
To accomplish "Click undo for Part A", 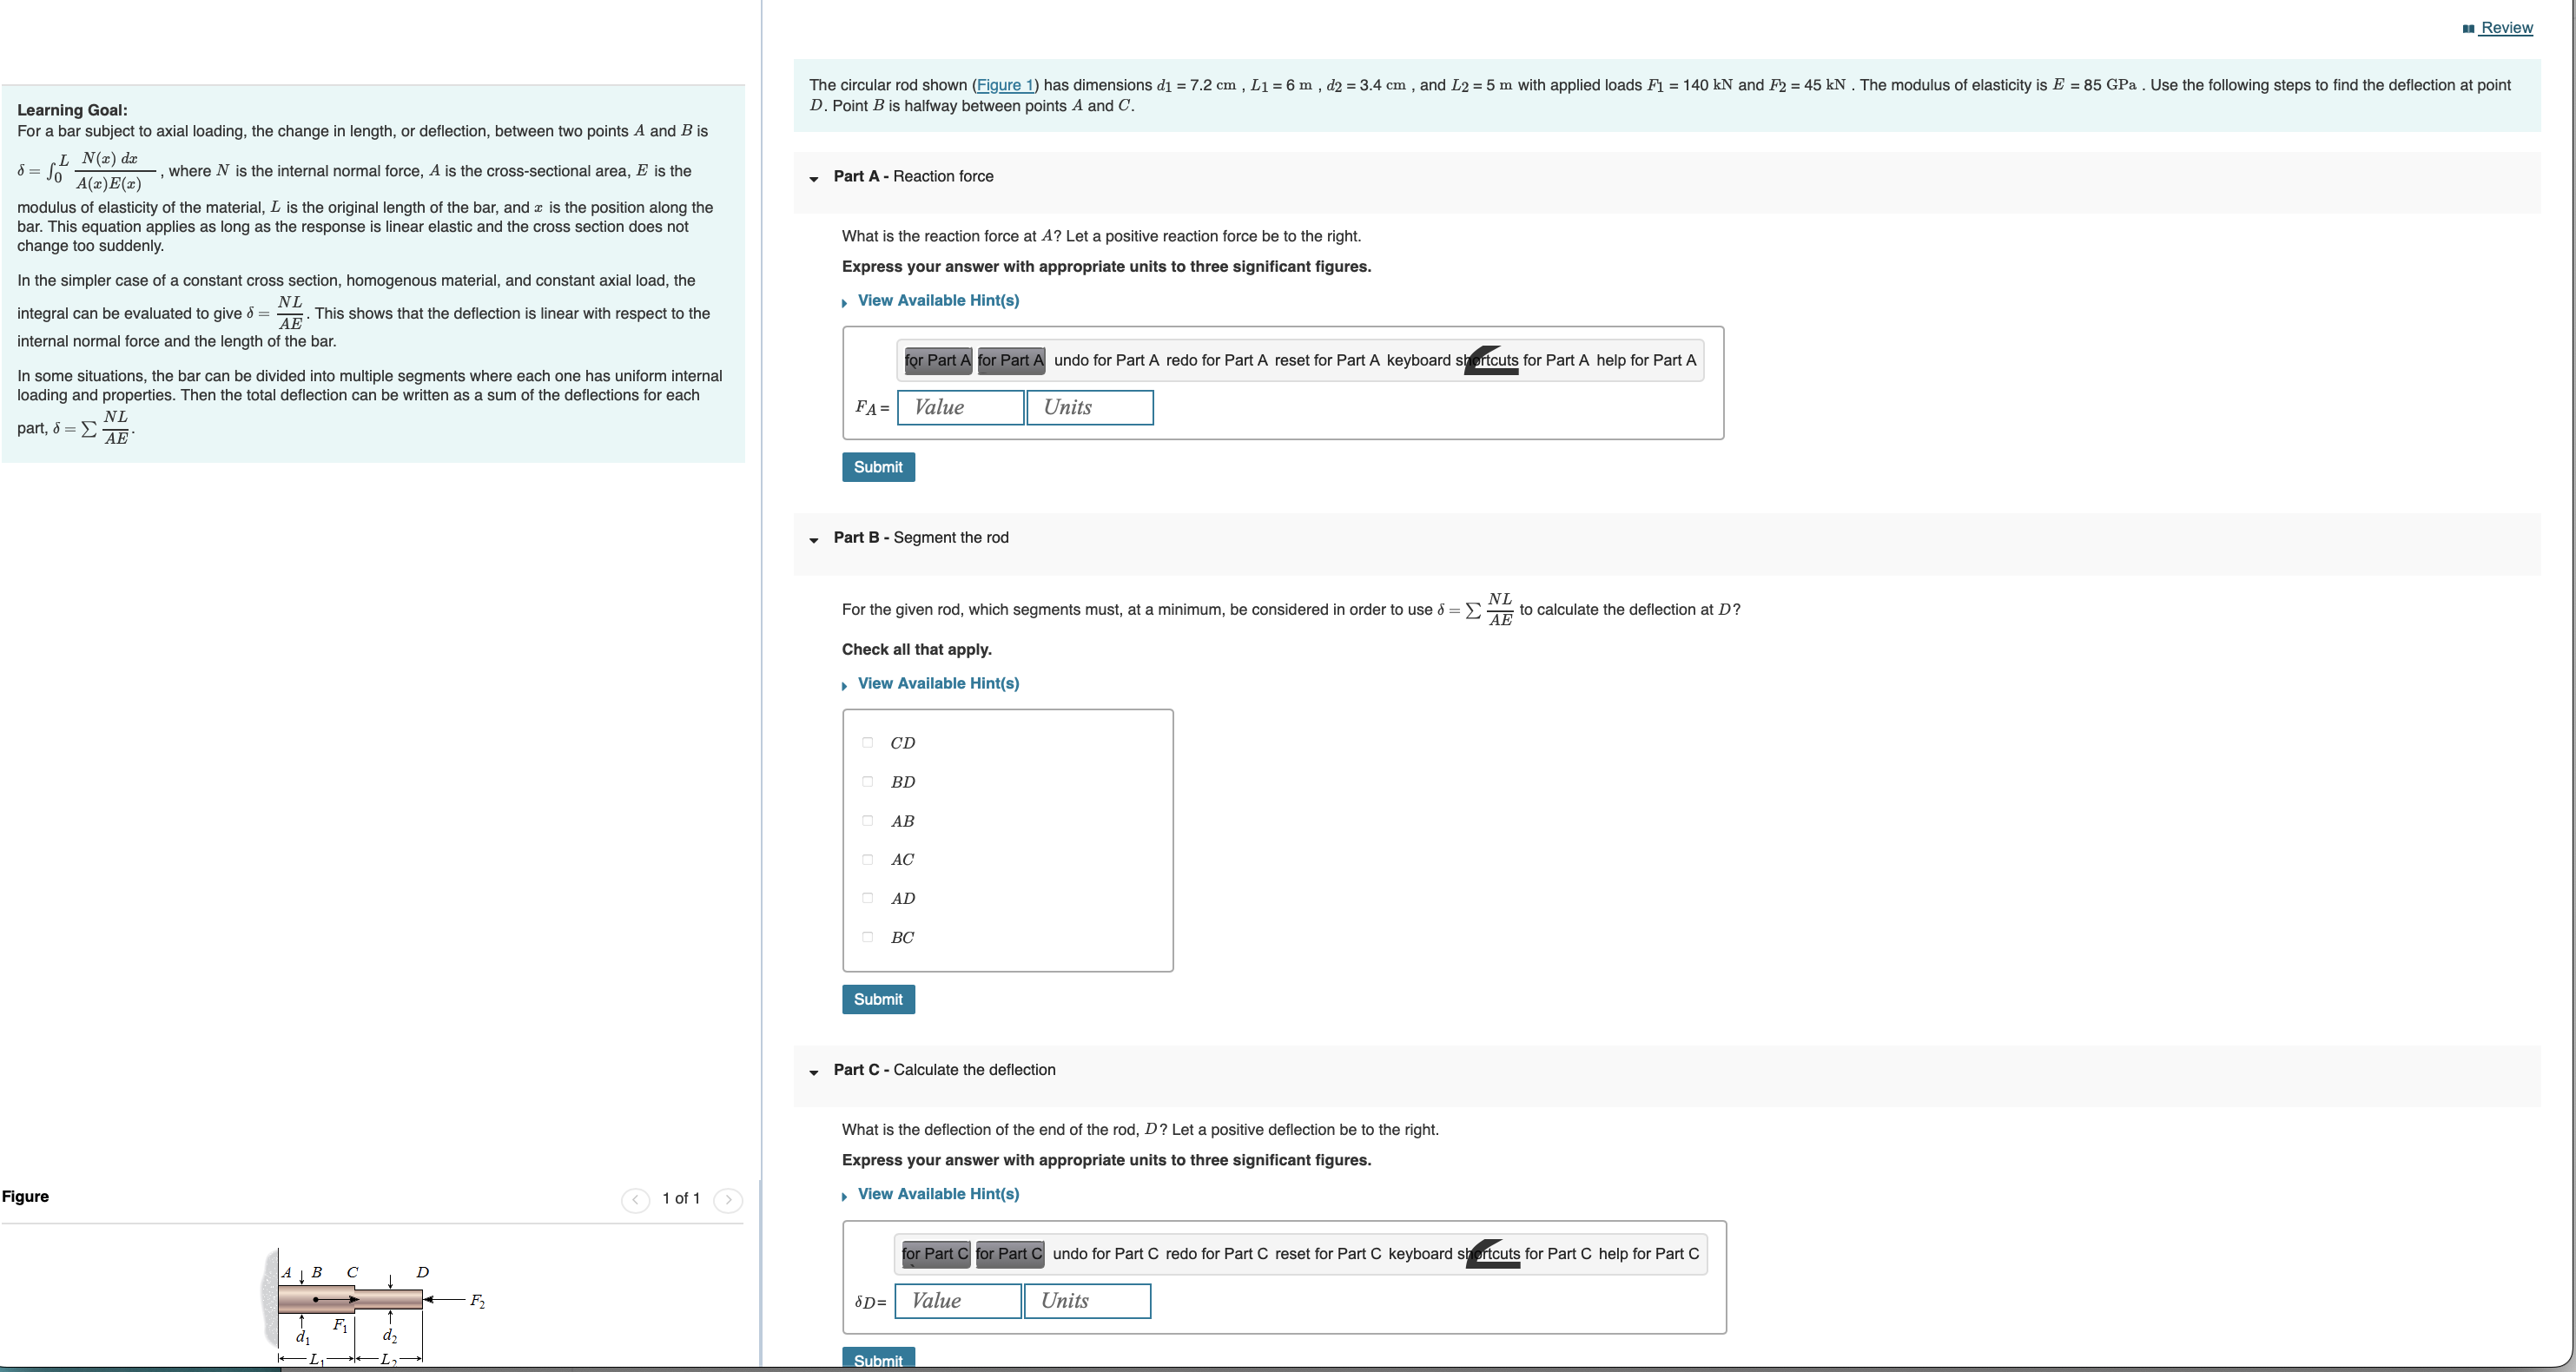I will [x=1106, y=360].
